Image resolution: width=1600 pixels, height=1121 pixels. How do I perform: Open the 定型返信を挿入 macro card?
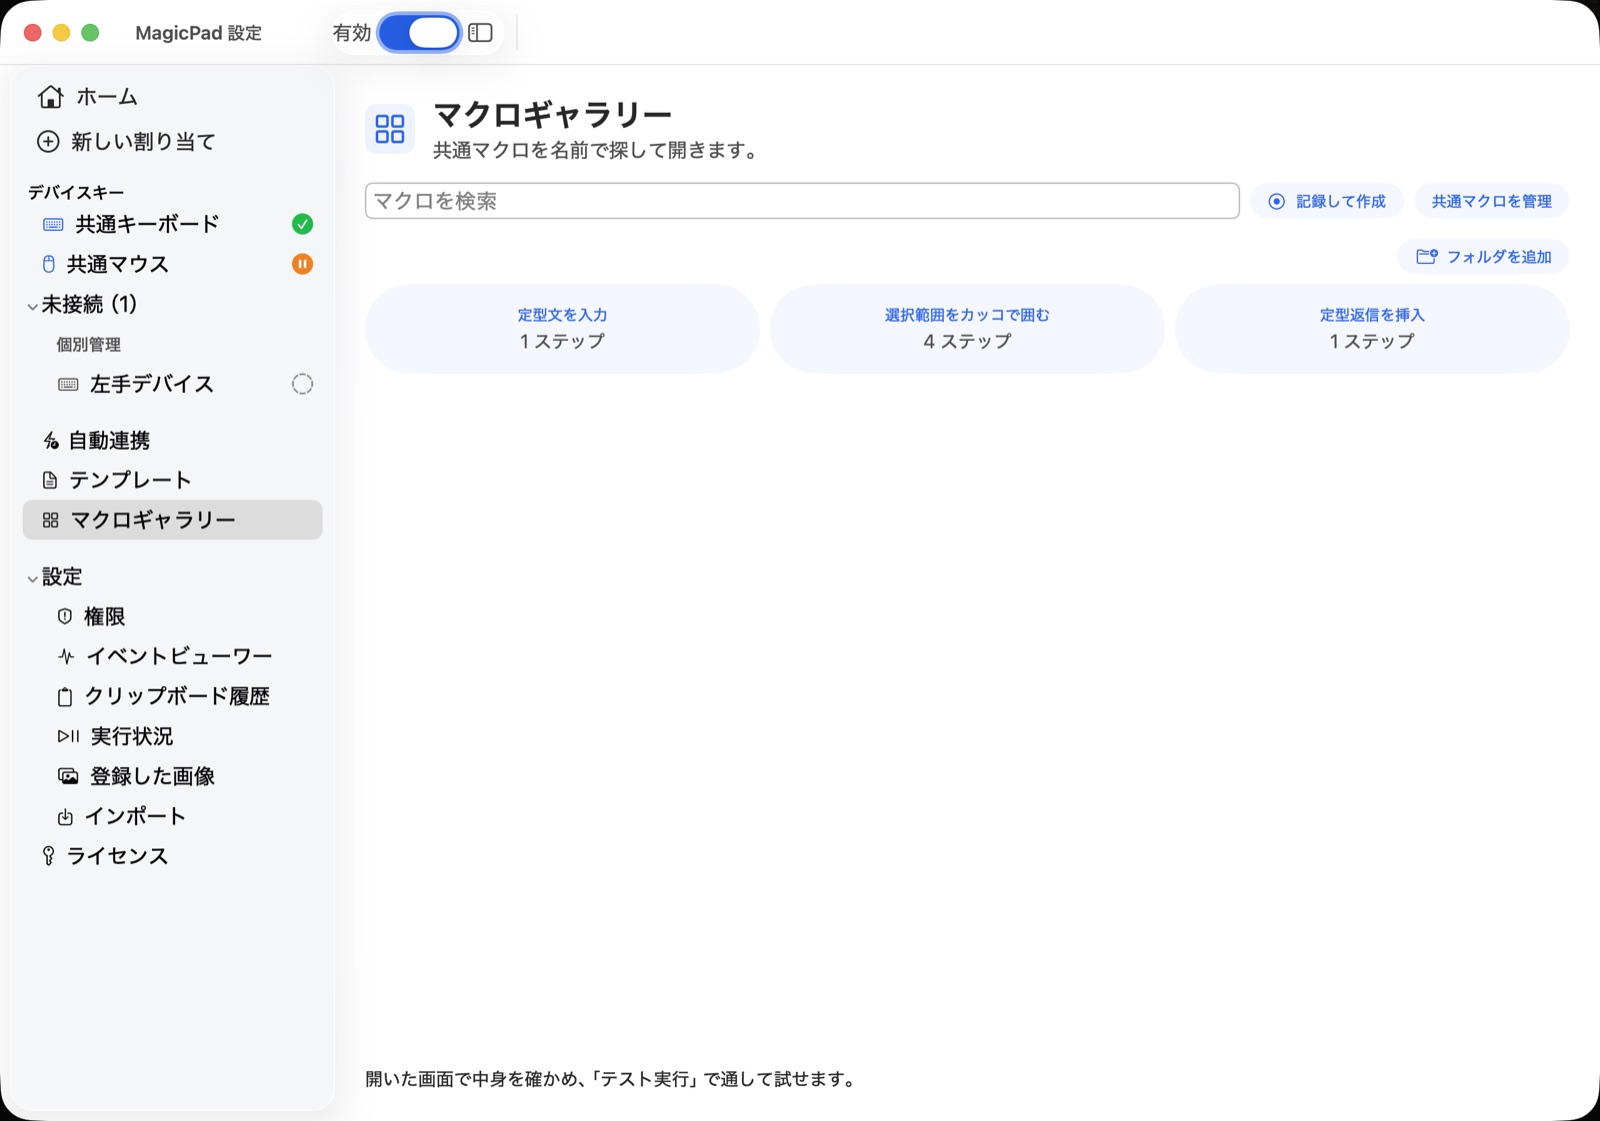coord(1372,329)
